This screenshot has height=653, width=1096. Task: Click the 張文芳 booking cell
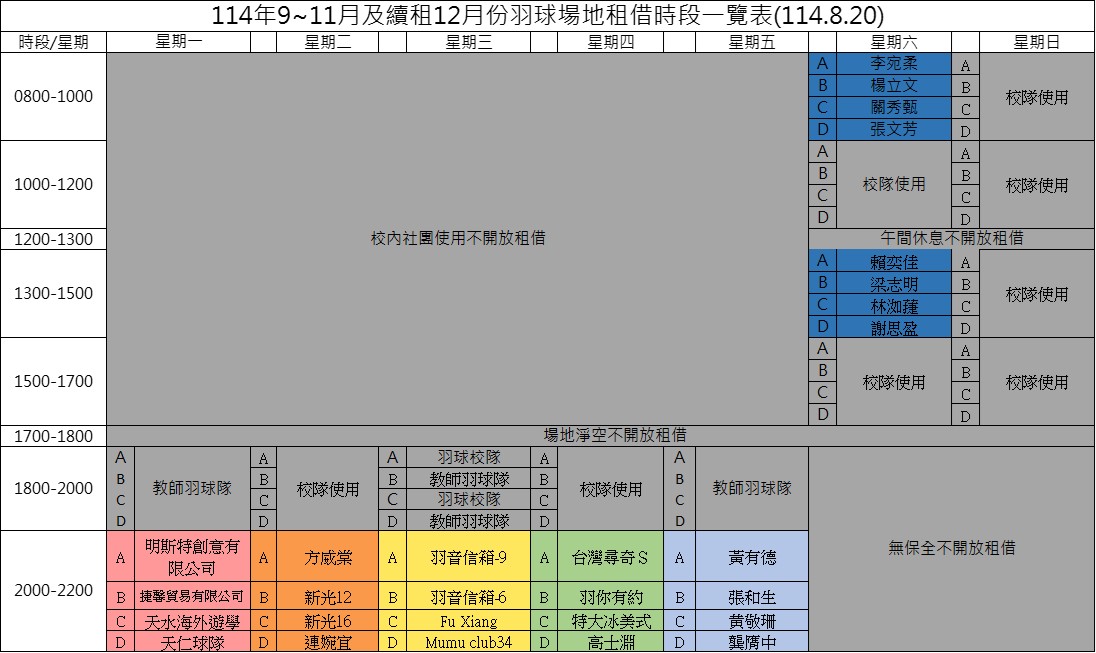893,129
